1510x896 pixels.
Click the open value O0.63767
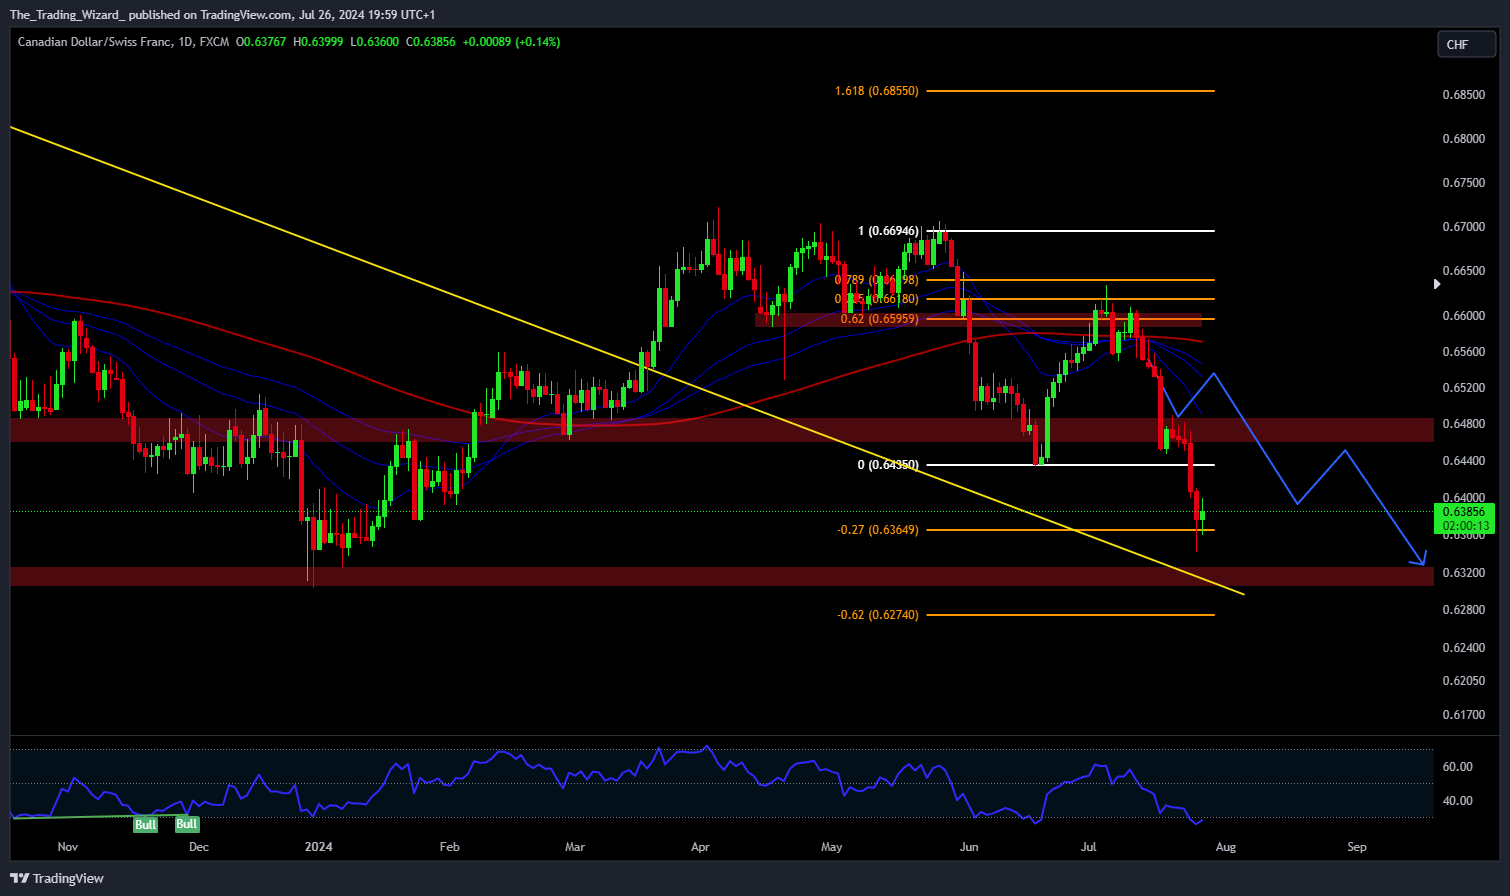point(261,42)
